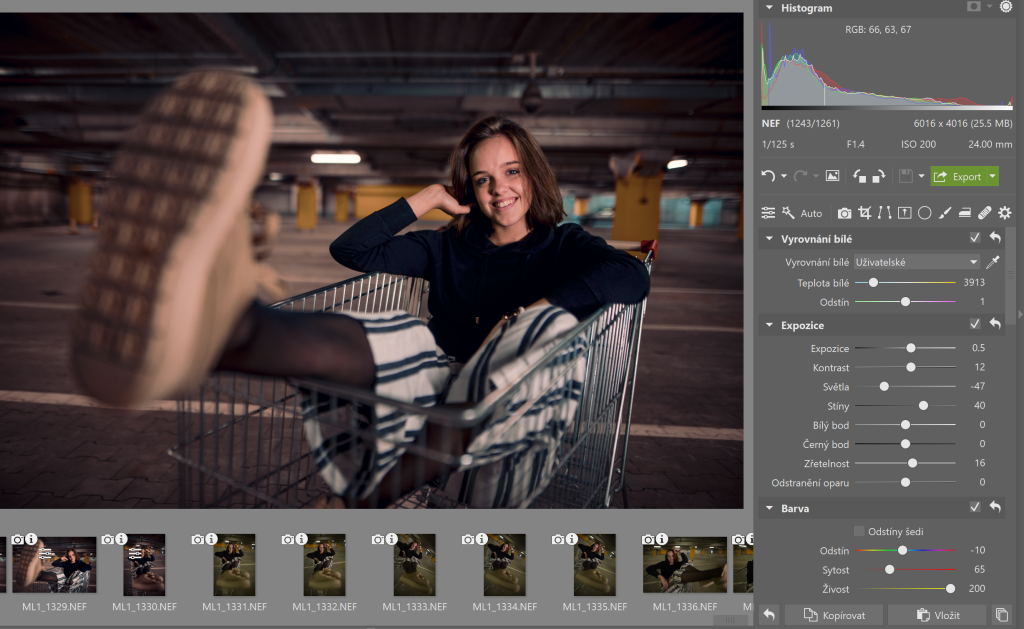
Task: Open the camera and lens tool
Action: (844, 213)
